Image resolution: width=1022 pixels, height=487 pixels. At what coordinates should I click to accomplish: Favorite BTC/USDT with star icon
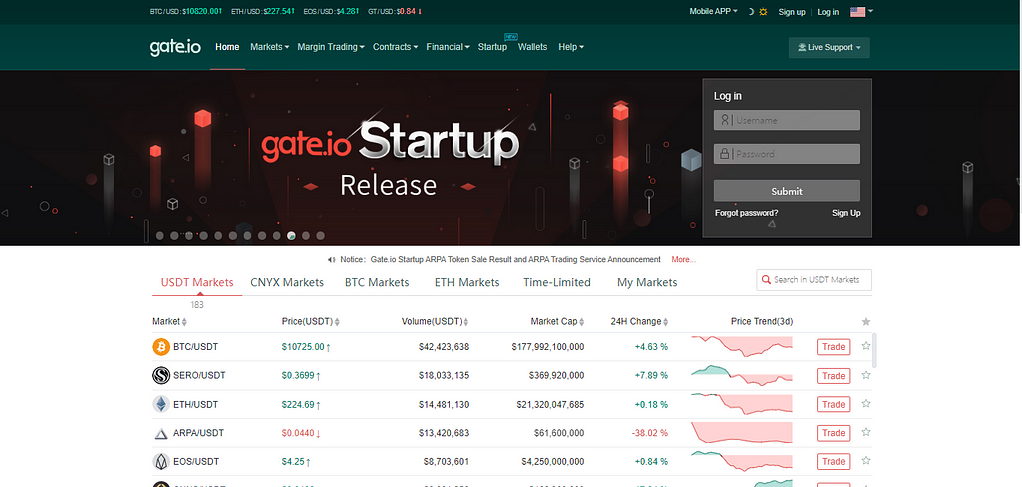pyautogui.click(x=866, y=346)
